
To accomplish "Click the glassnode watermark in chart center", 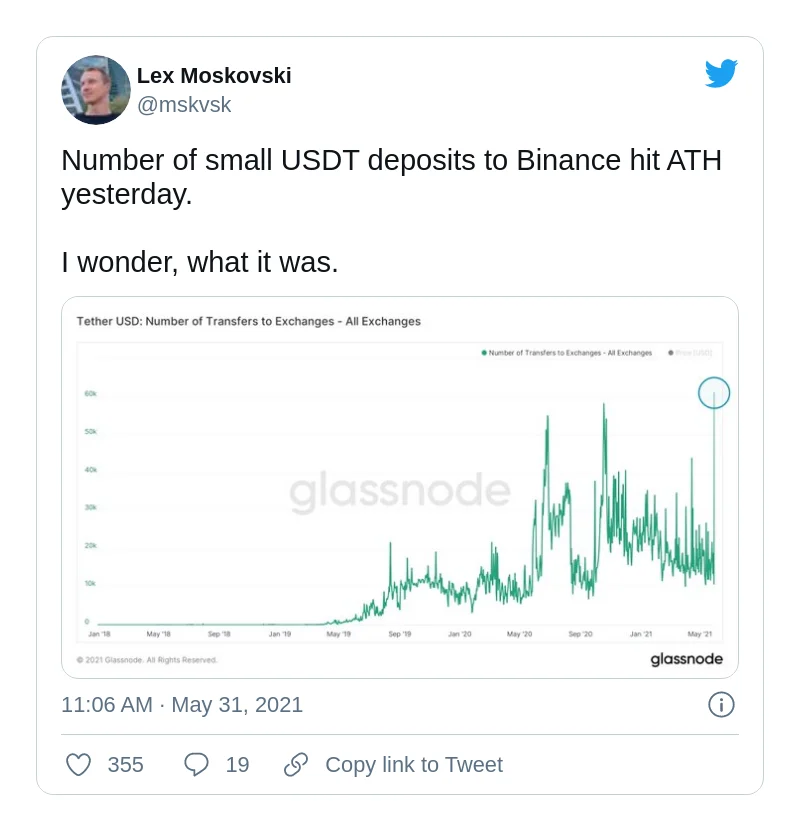I will click(400, 492).
